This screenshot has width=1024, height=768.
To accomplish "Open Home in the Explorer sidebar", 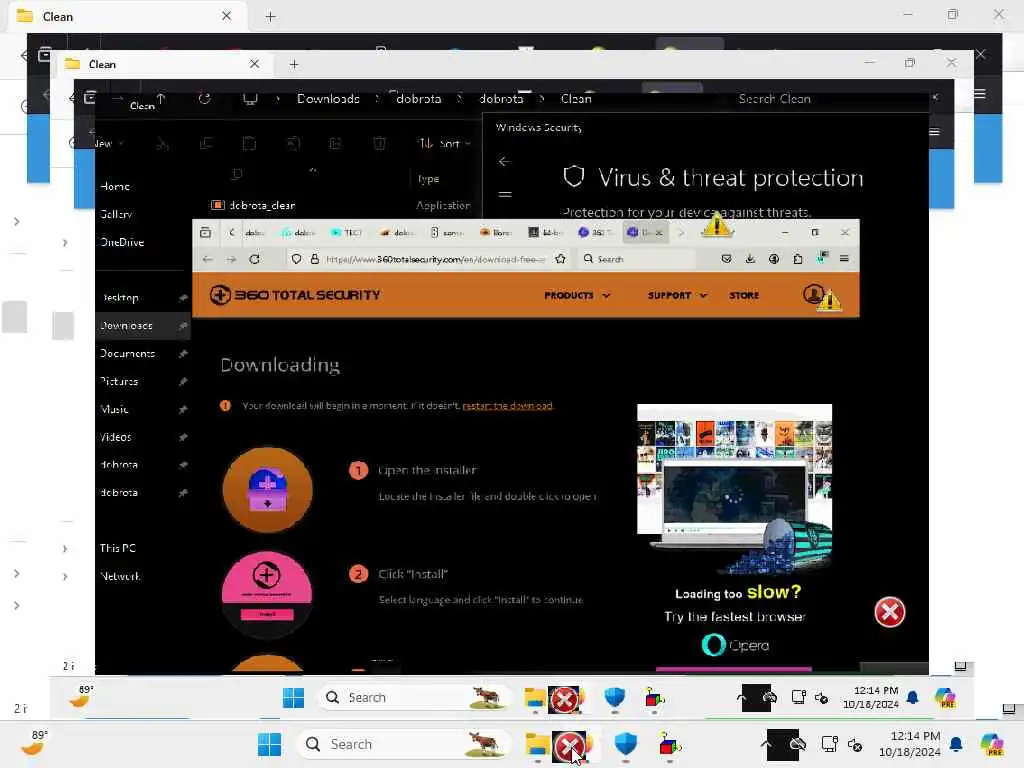I will (x=116, y=186).
